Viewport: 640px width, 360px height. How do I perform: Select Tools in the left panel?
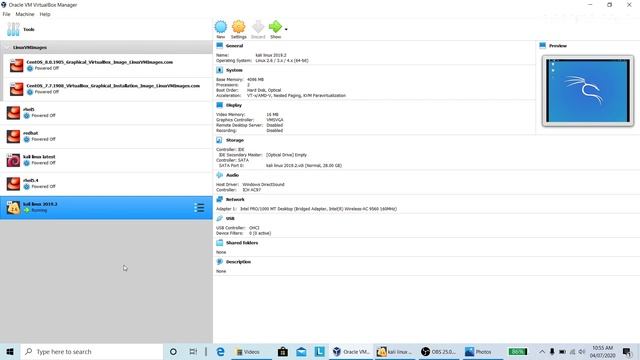point(106,29)
